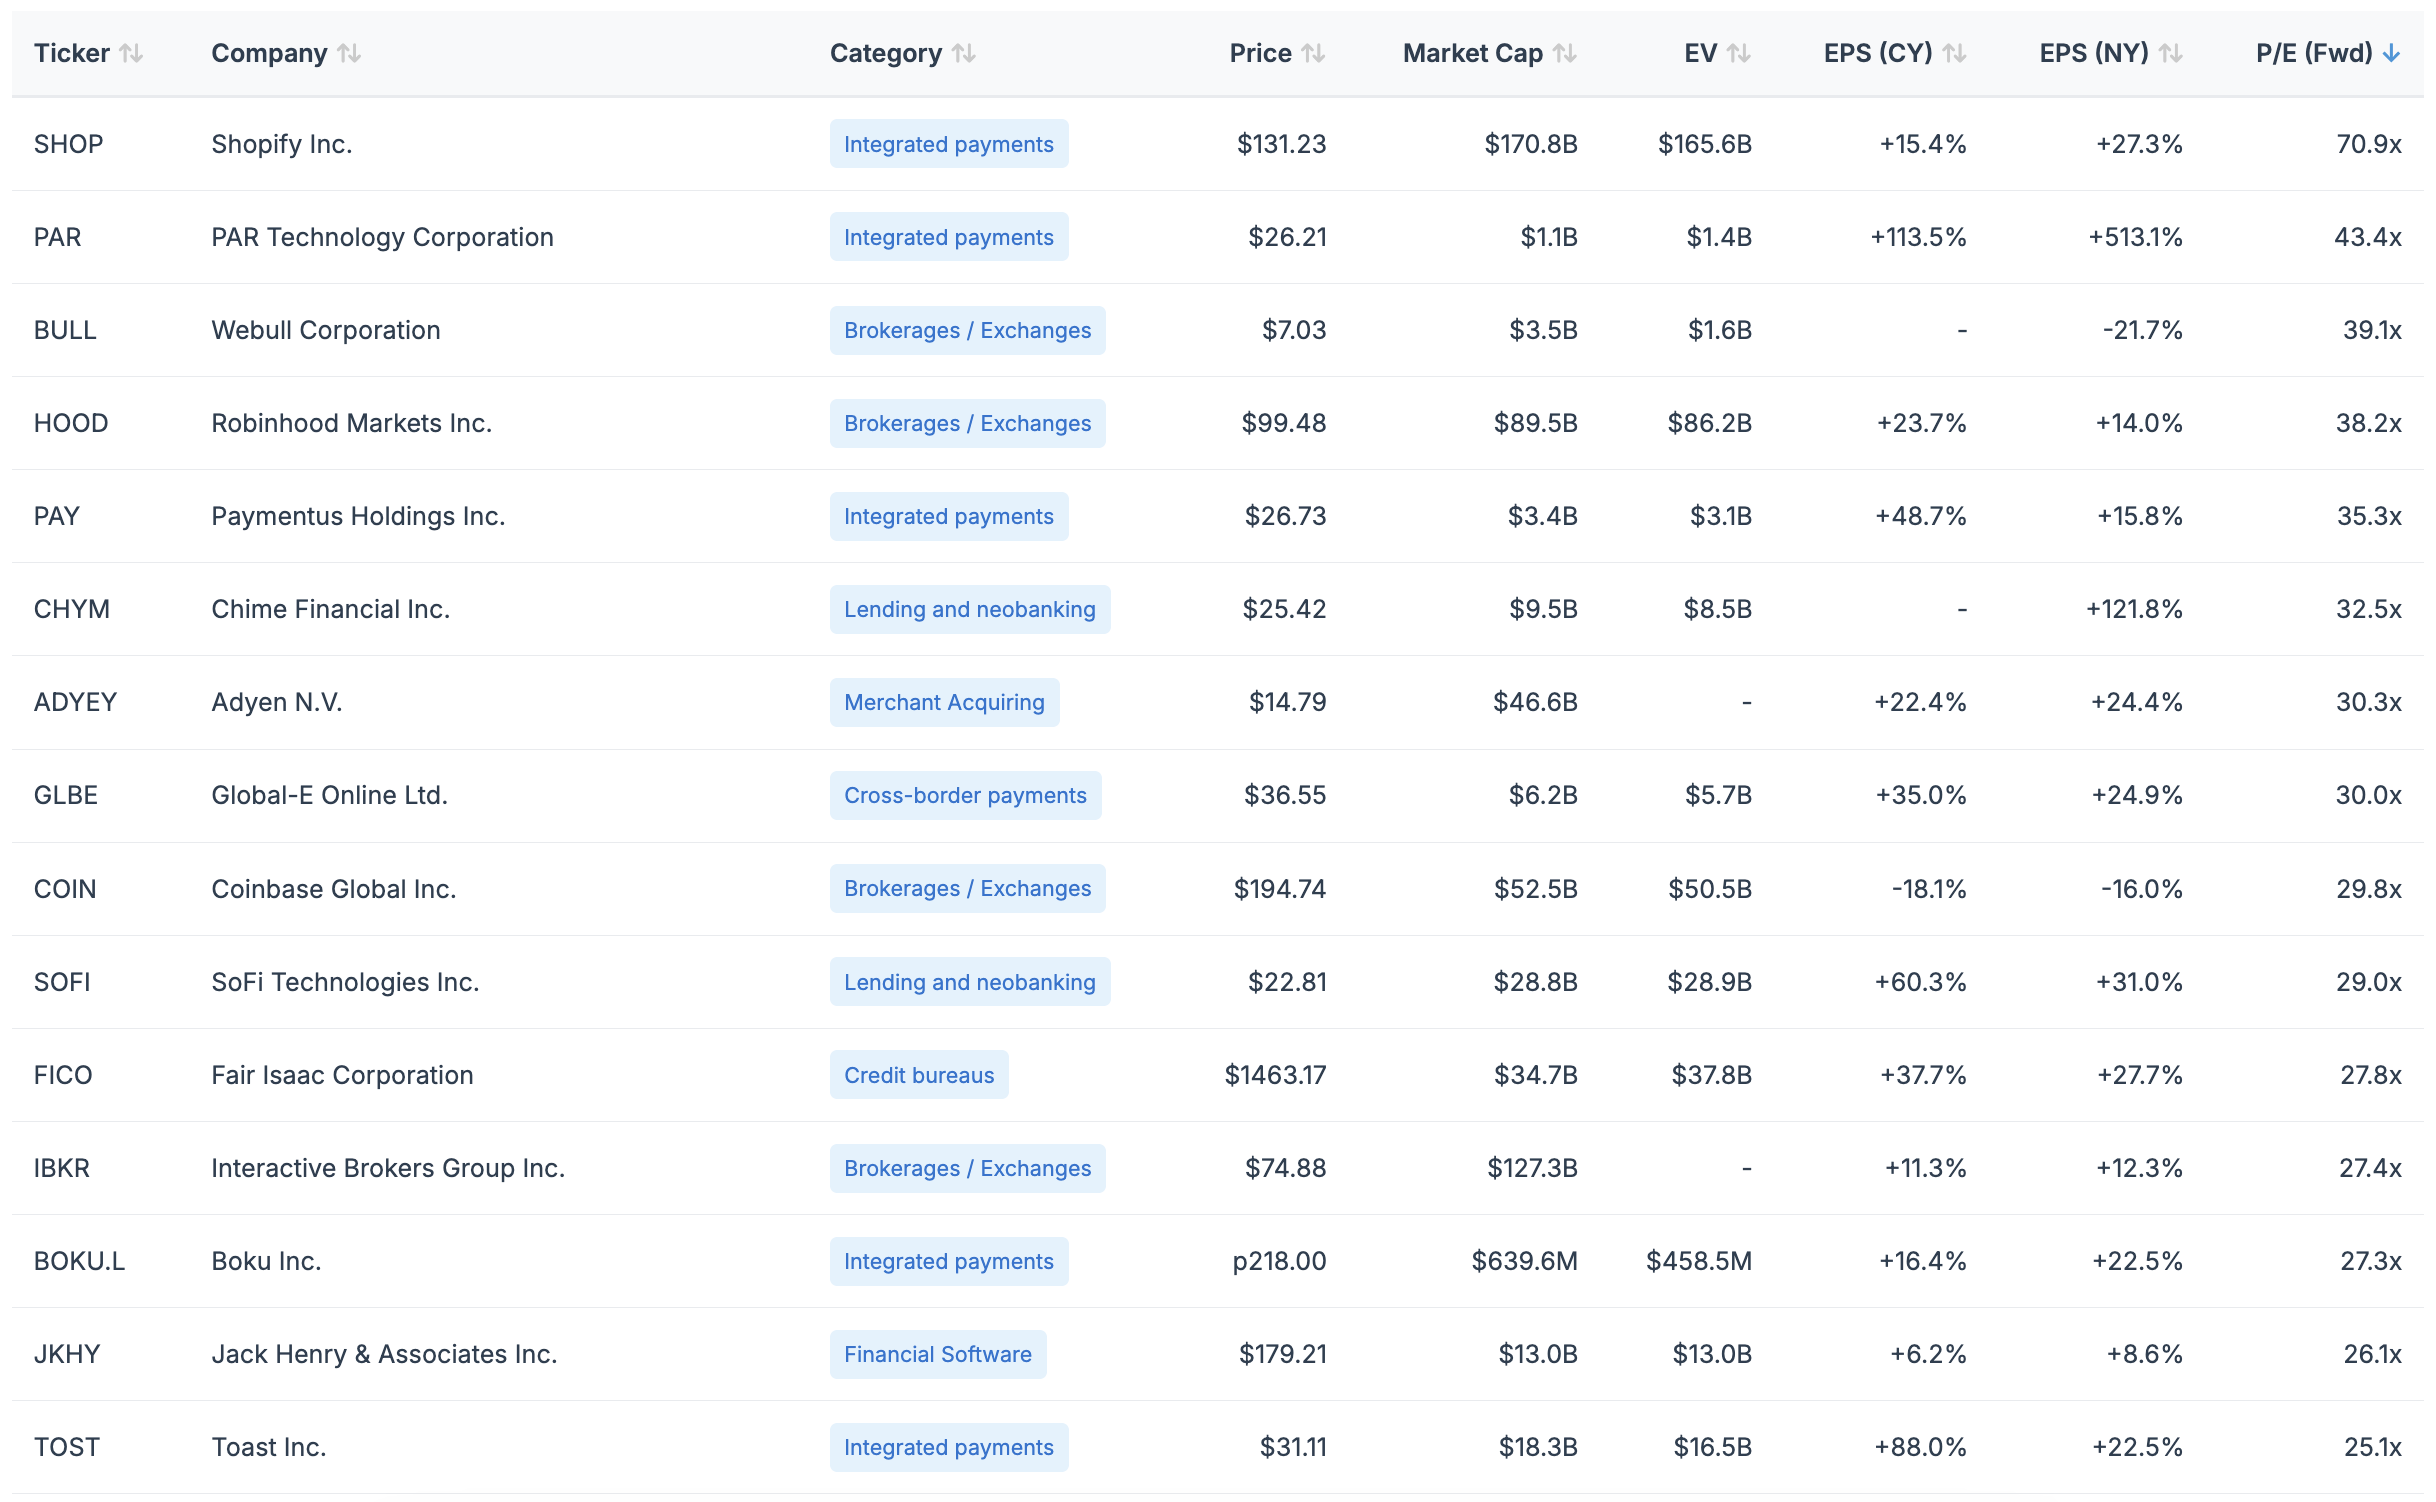The height and width of the screenshot is (1502, 2436).
Task: Click the Financial Software category tag
Action: (937, 1354)
